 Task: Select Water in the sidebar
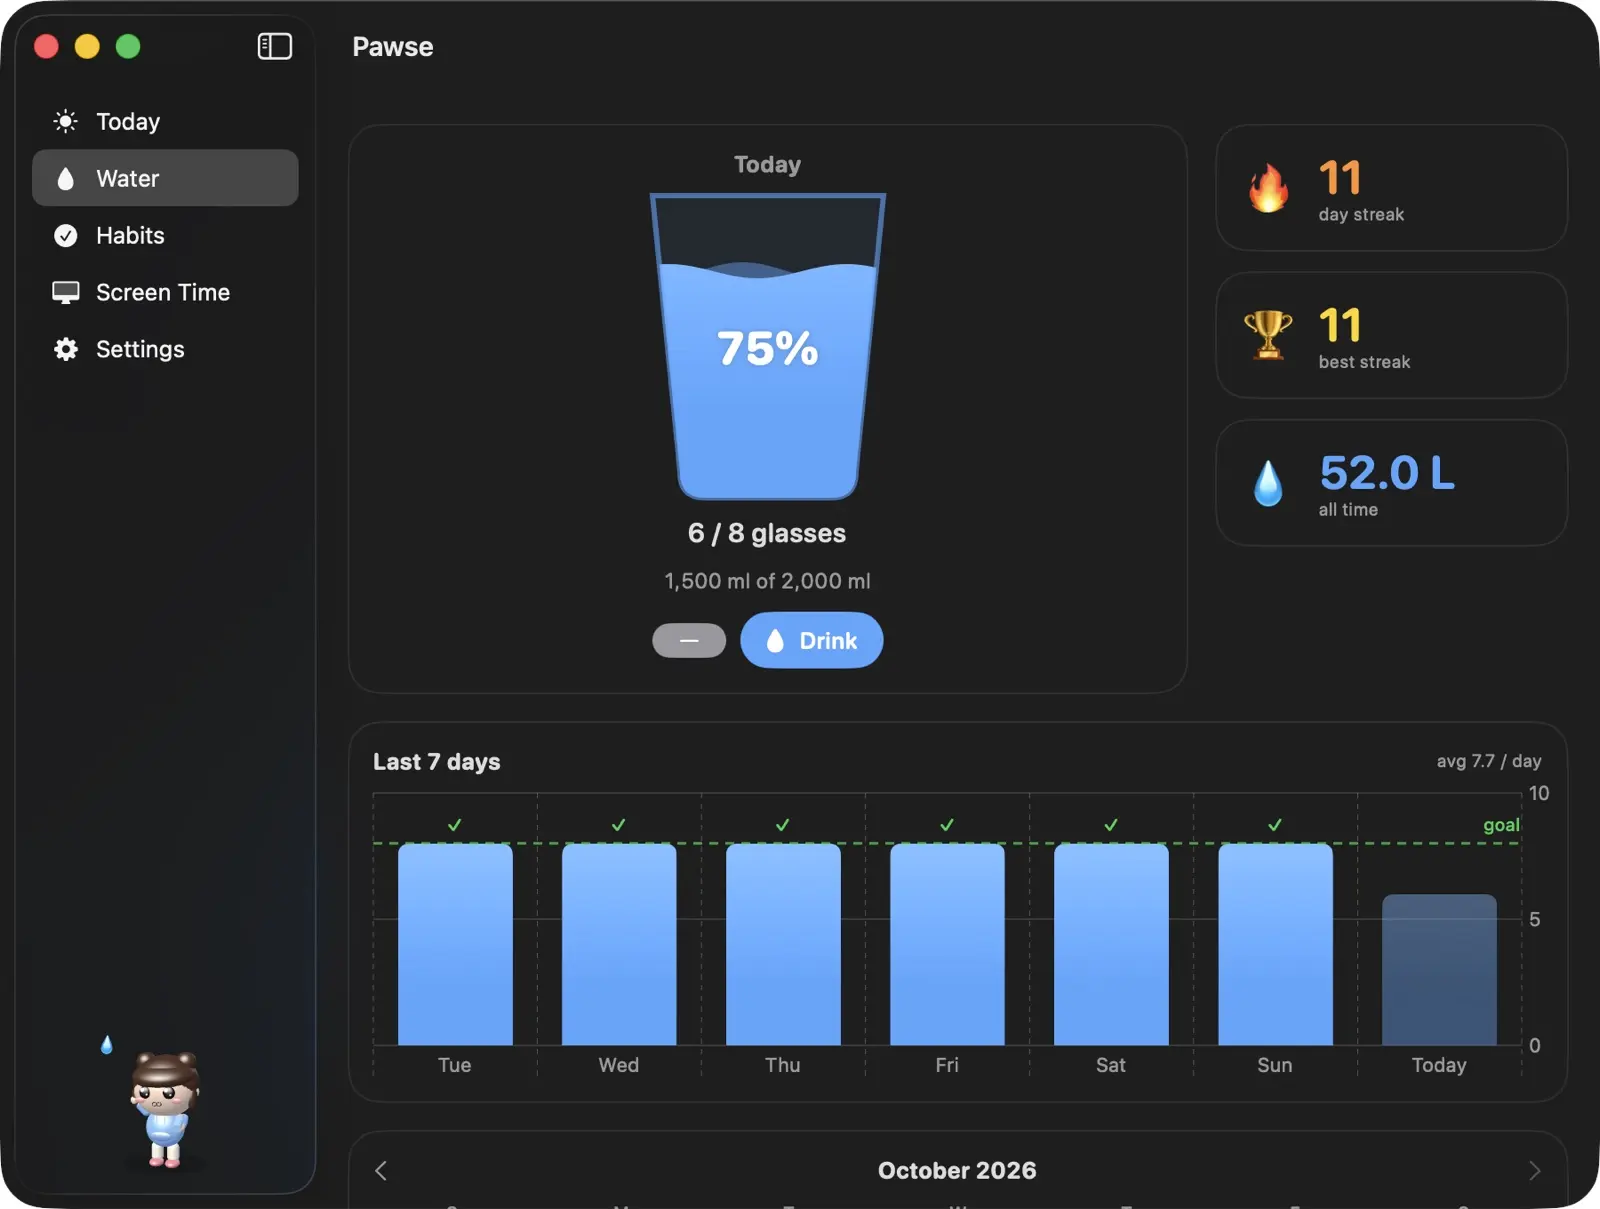click(165, 178)
